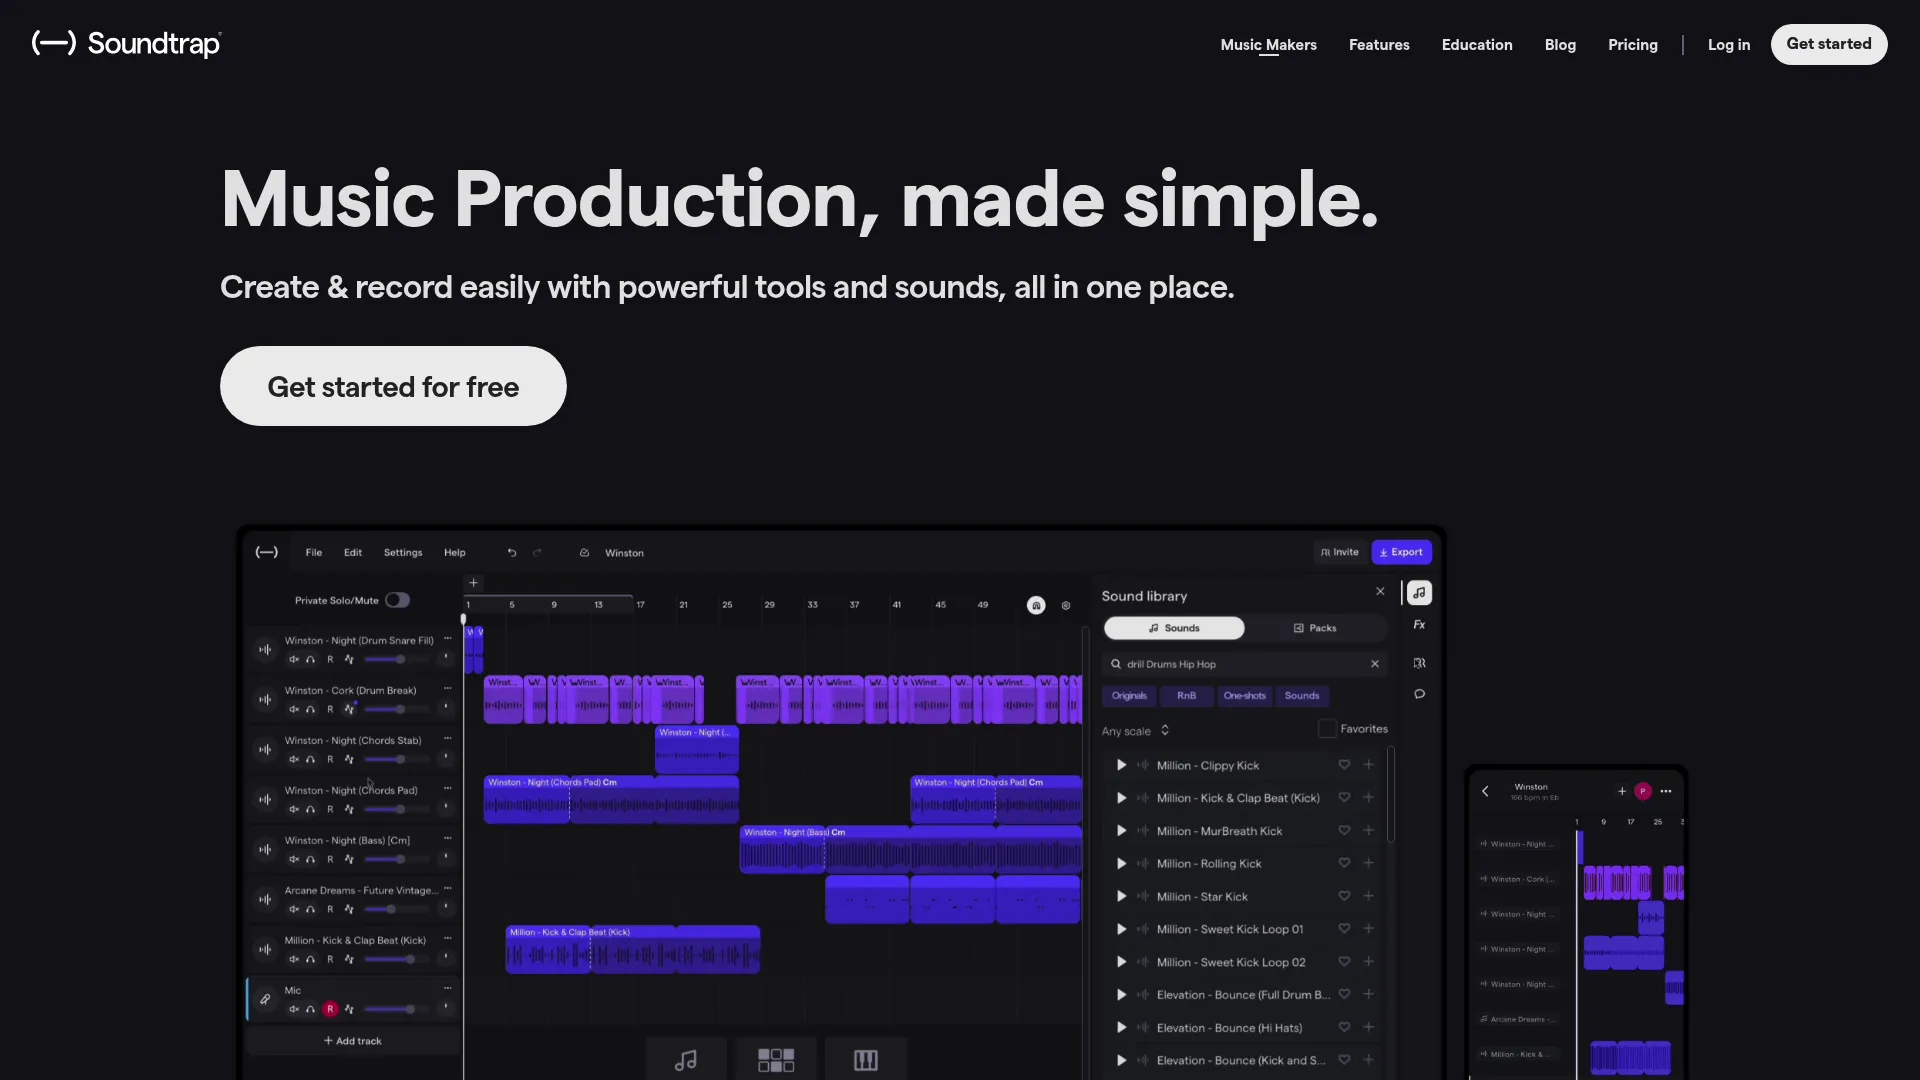1920x1080 pixels.
Task: Adjust the Mic track volume slider
Action: point(396,1009)
